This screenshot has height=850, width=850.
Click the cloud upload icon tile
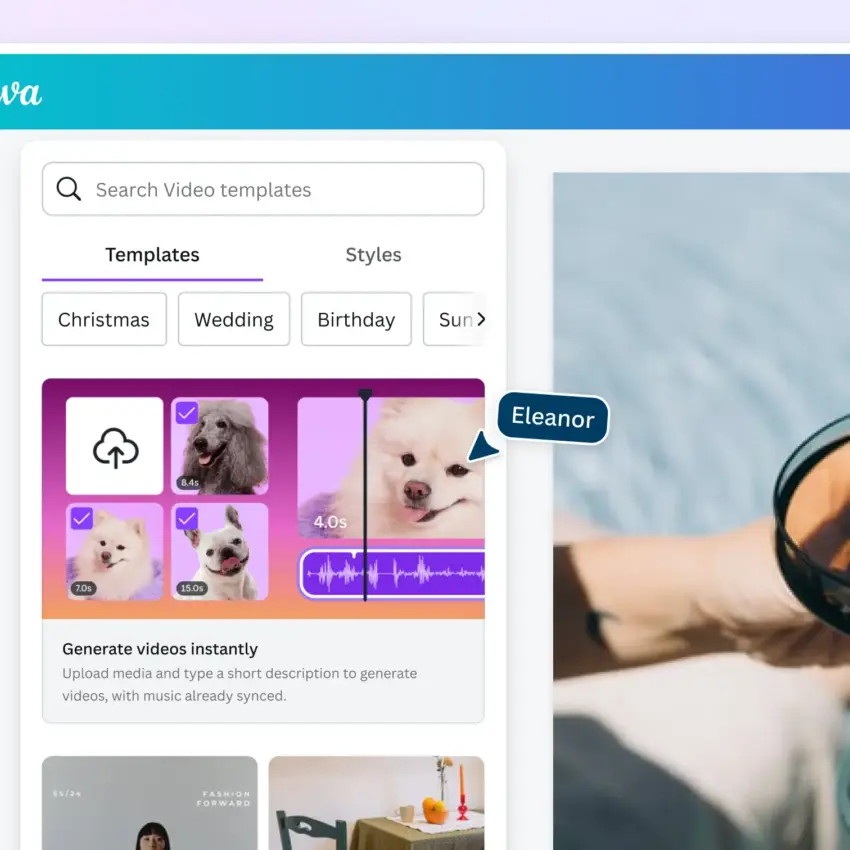point(114,446)
